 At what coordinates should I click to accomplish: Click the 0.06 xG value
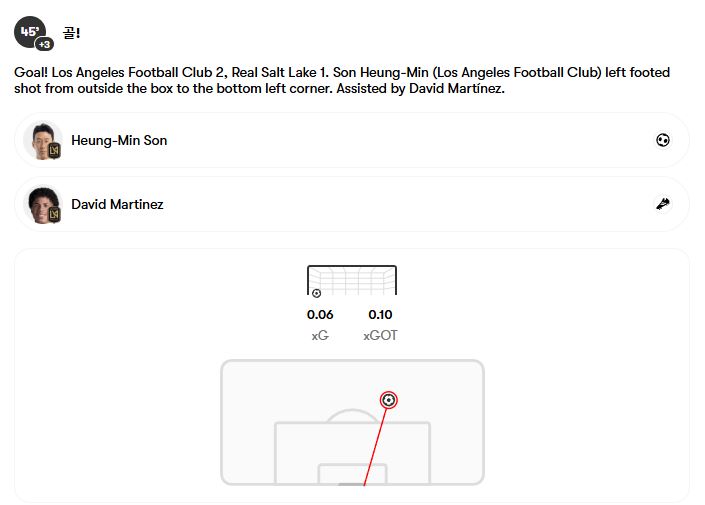320,315
